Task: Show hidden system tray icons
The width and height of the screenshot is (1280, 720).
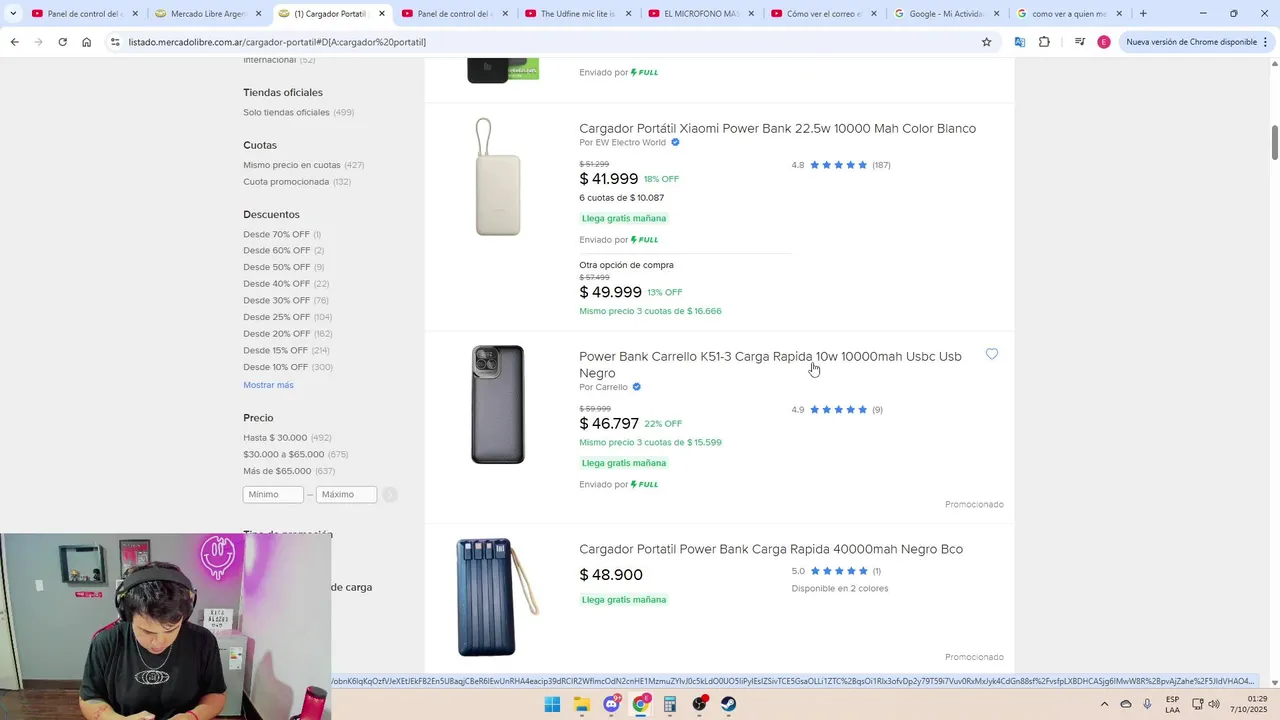Action: pyautogui.click(x=1104, y=704)
